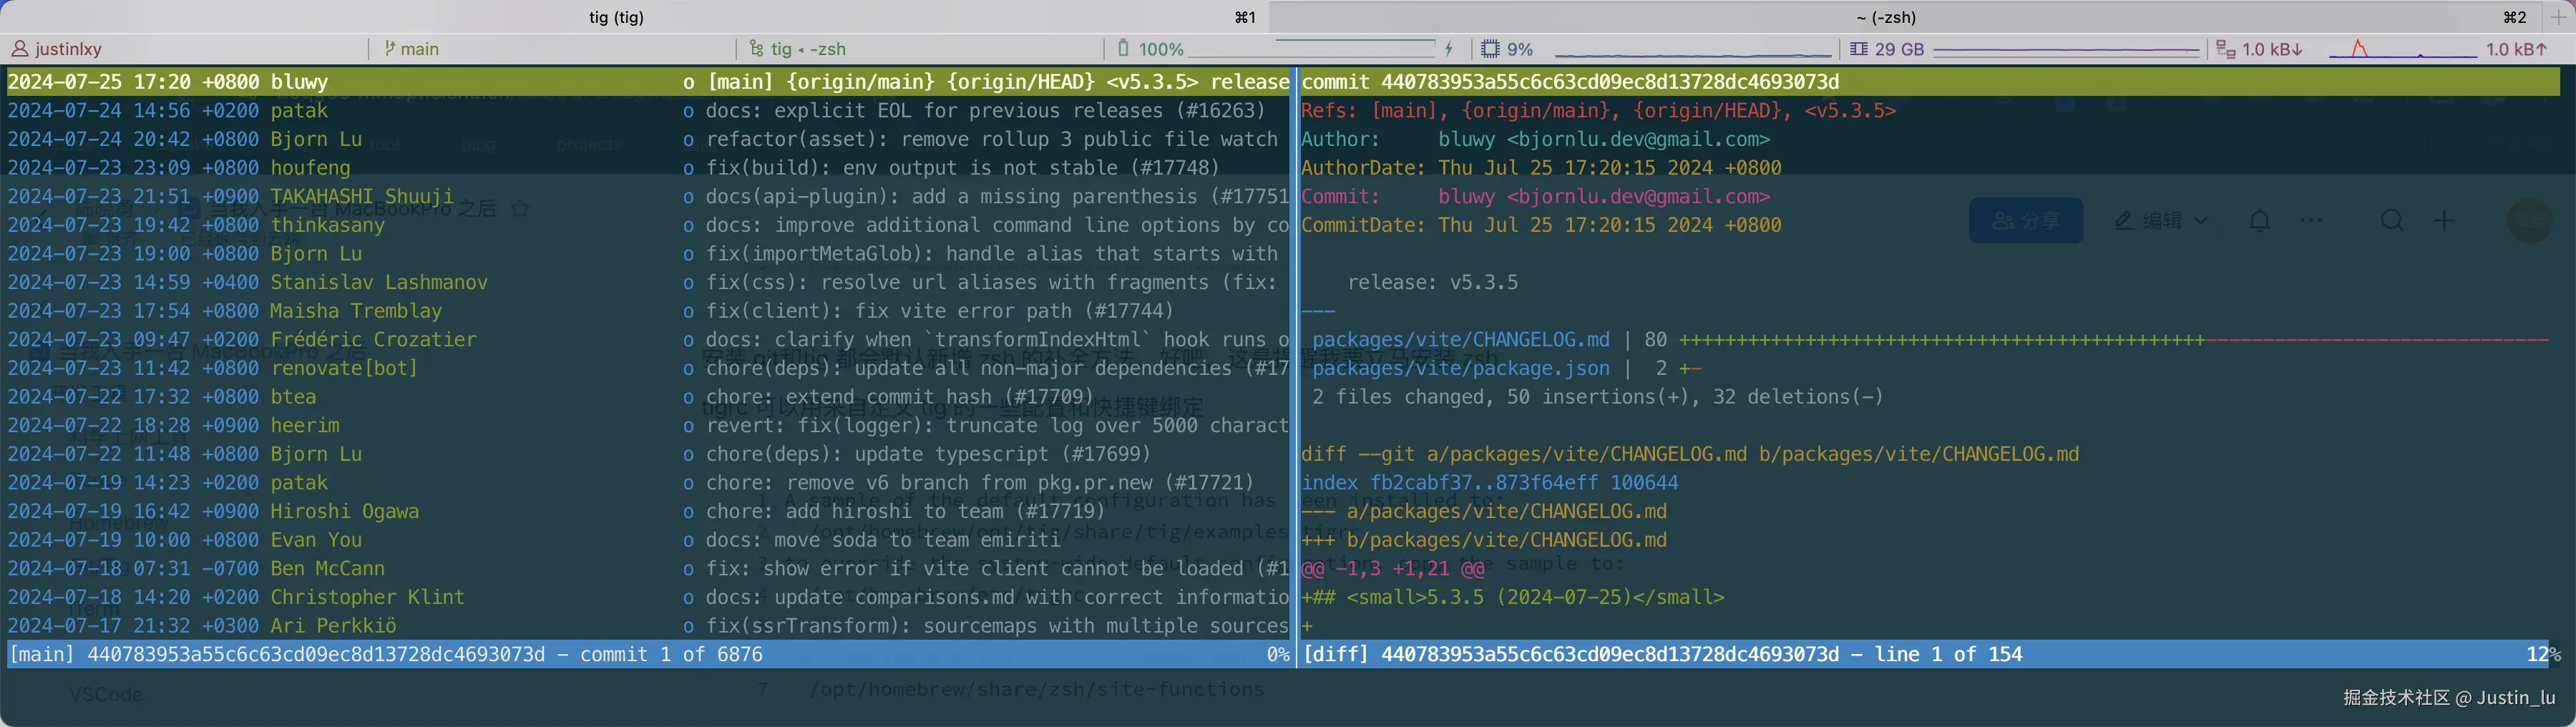Click the star favorite icon in background window
This screenshot has width=2576, height=727.
pos(520,209)
